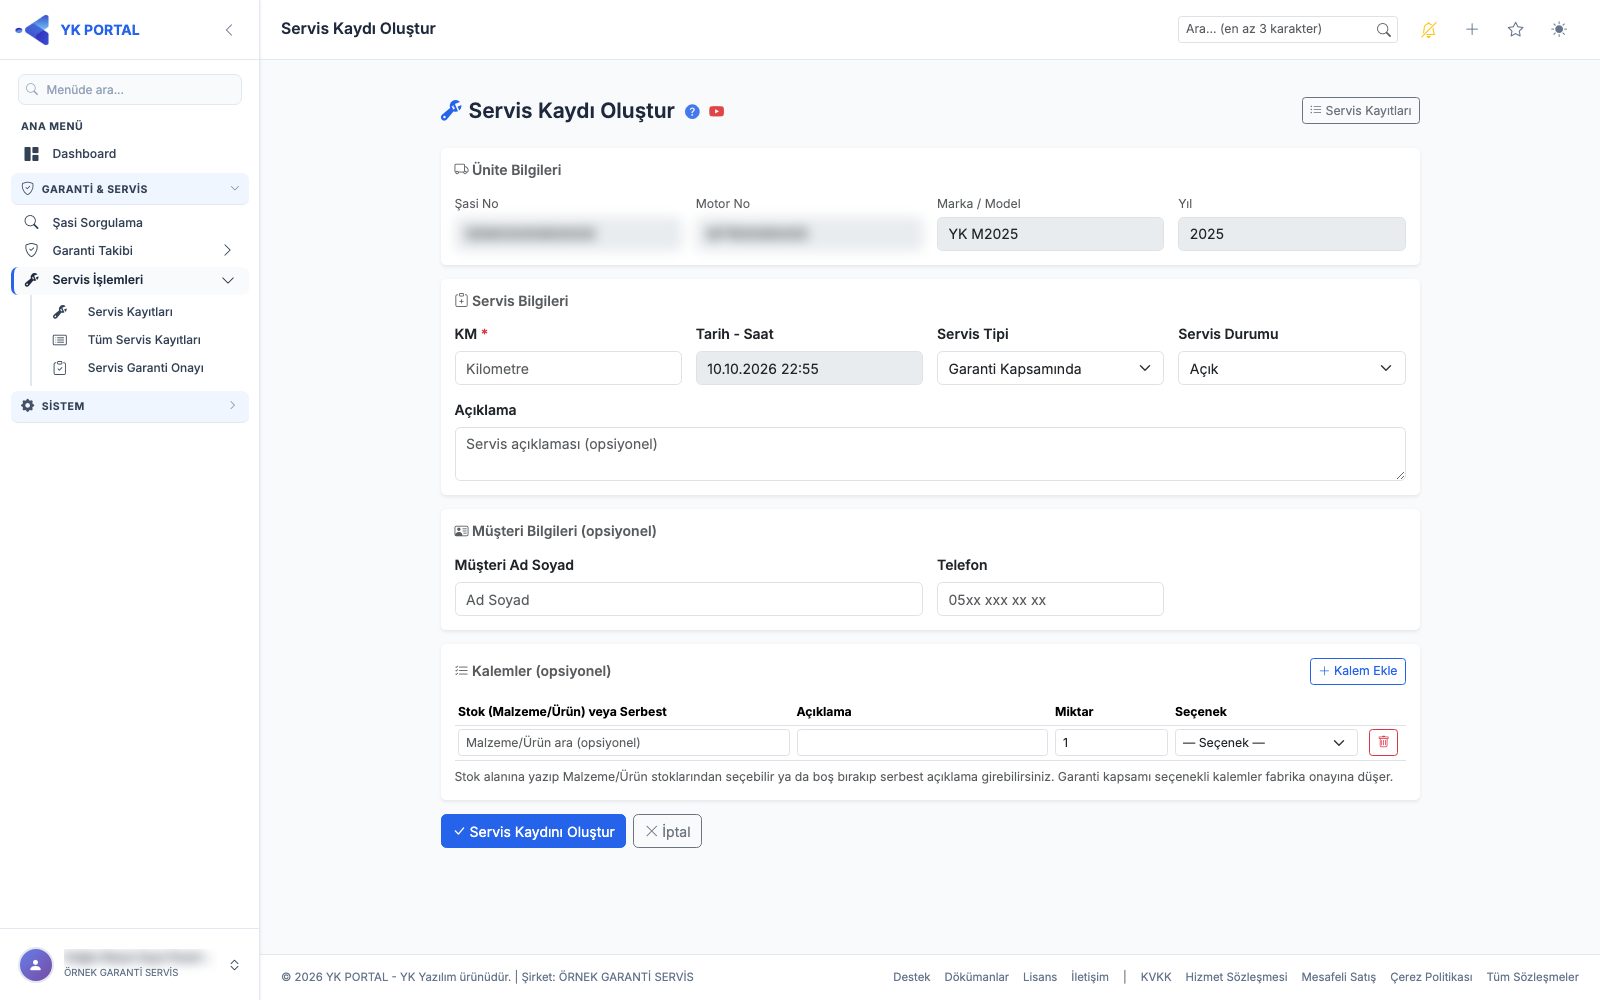Click the Servis Kayıtları list button
This screenshot has width=1600, height=1000.
pos(1360,110)
